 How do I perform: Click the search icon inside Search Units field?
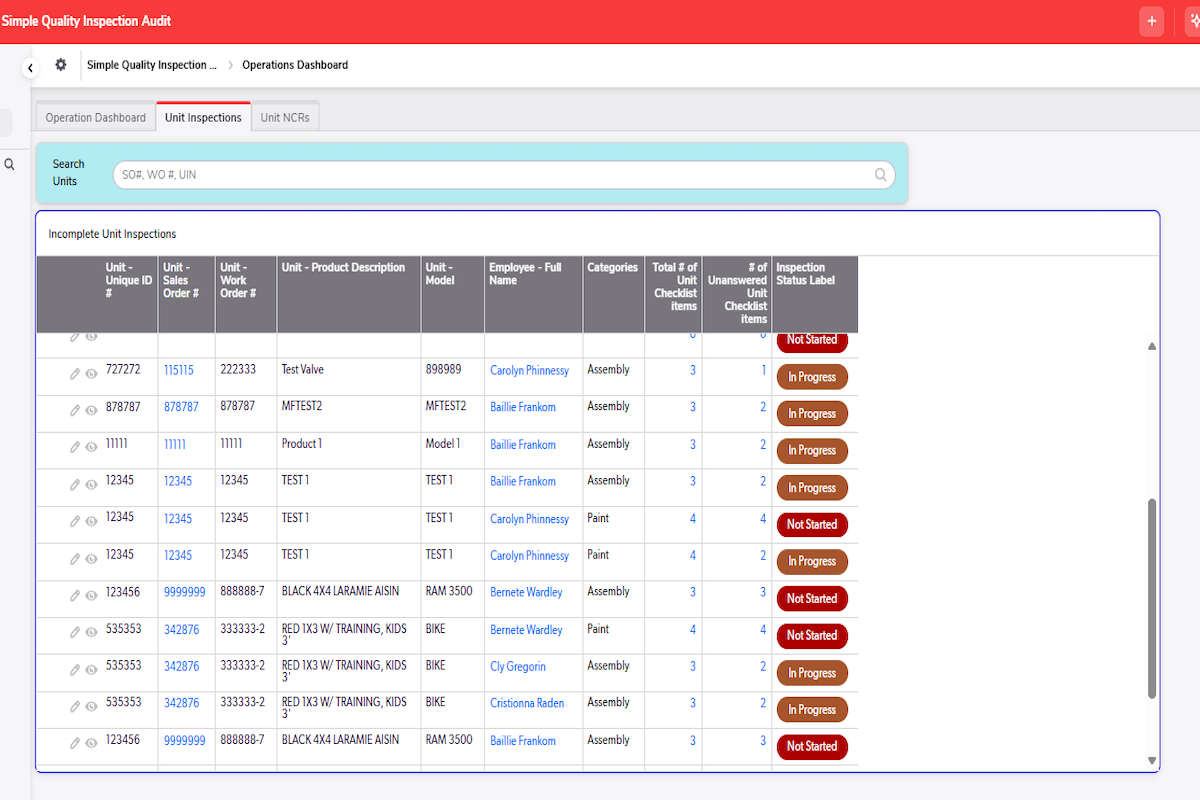coord(881,175)
